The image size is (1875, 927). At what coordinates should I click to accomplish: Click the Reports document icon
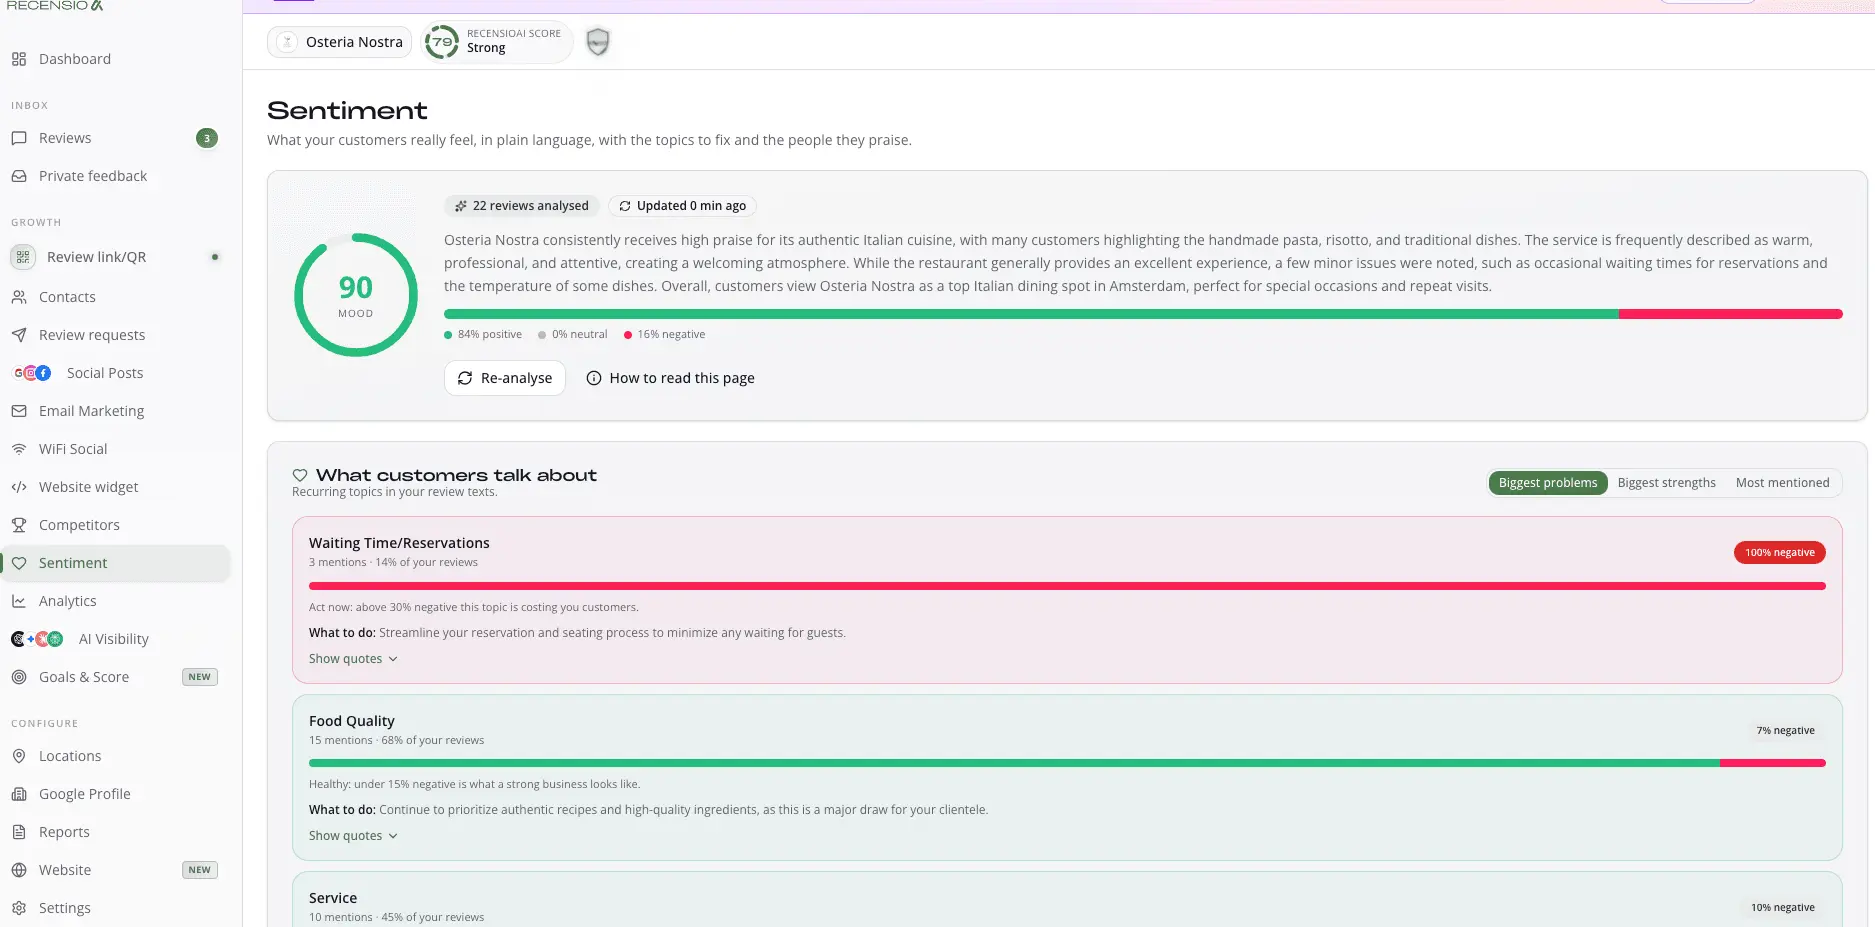coord(19,832)
